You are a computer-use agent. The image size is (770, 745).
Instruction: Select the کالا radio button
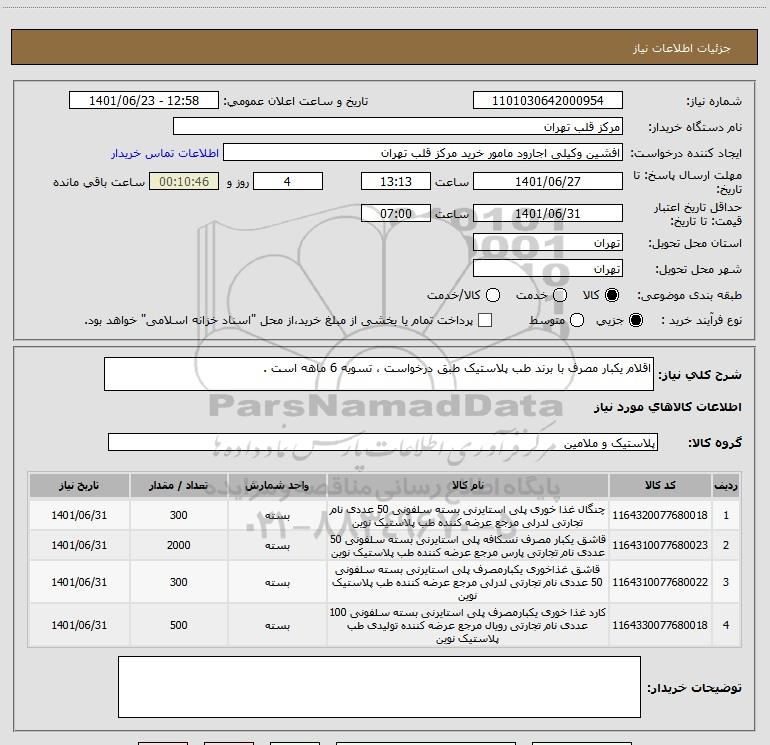click(x=612, y=295)
